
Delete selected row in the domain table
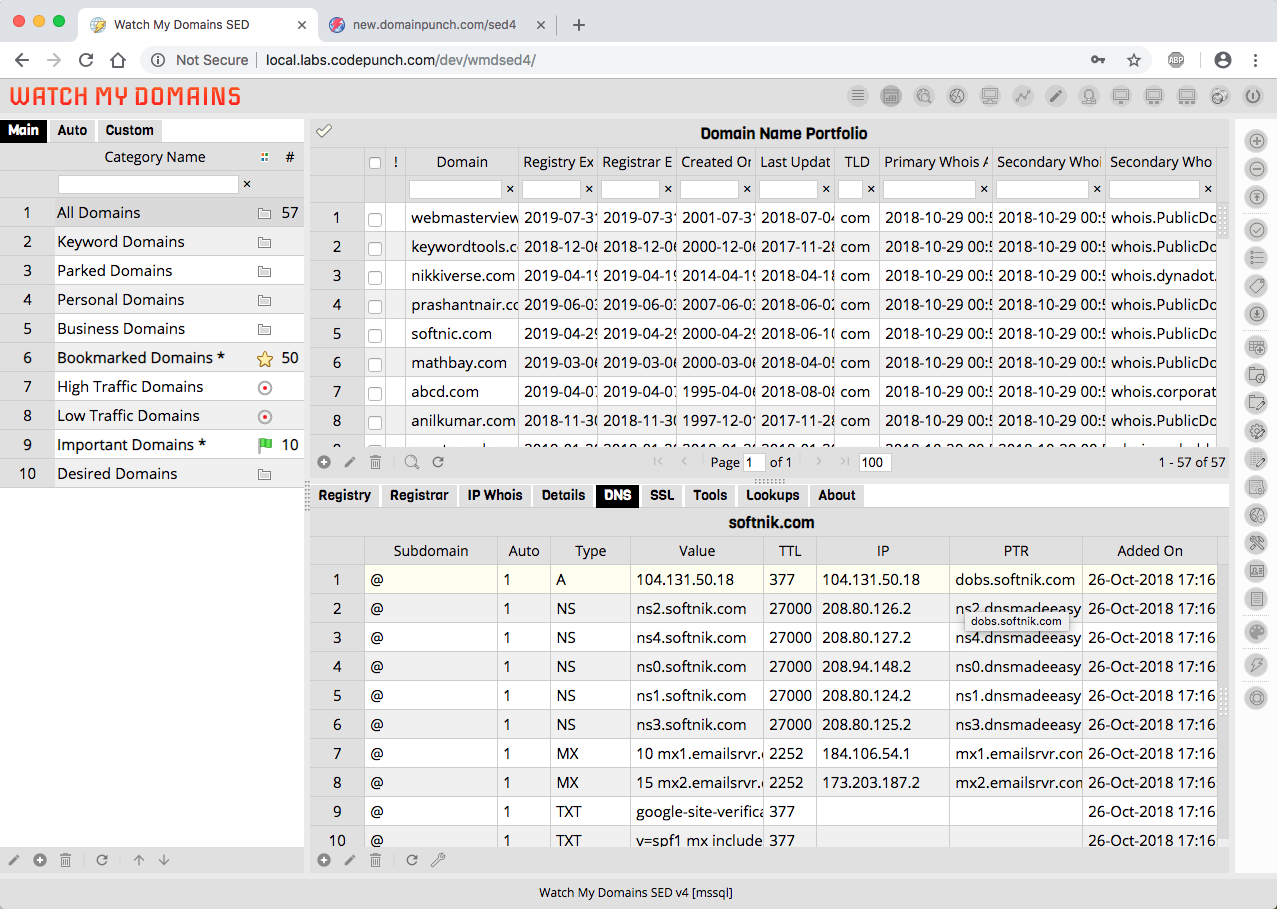pos(376,462)
